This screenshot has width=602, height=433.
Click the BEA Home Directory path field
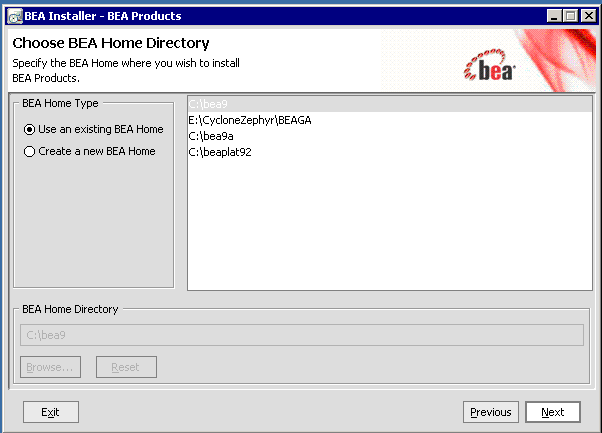pos(302,335)
